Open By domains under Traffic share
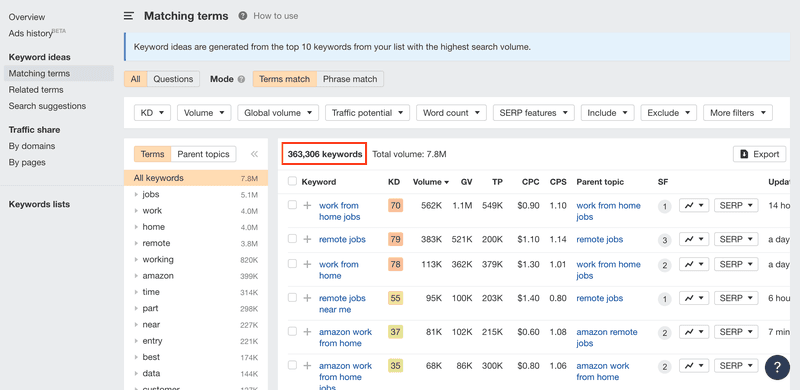Image resolution: width=800 pixels, height=390 pixels. 32,146
